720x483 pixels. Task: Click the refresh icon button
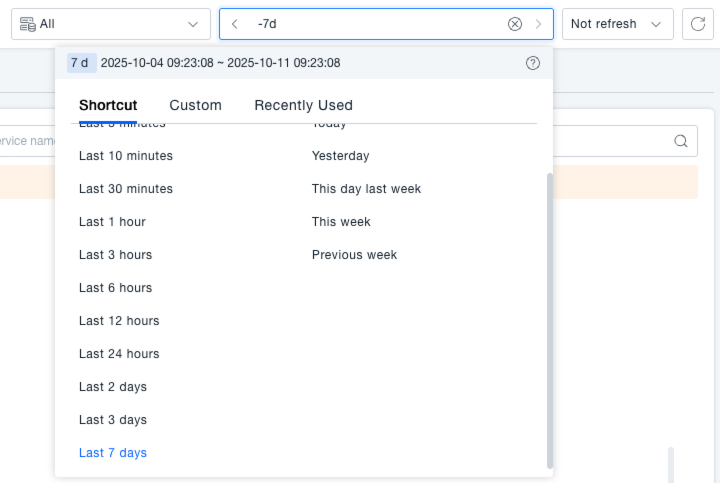pos(698,24)
